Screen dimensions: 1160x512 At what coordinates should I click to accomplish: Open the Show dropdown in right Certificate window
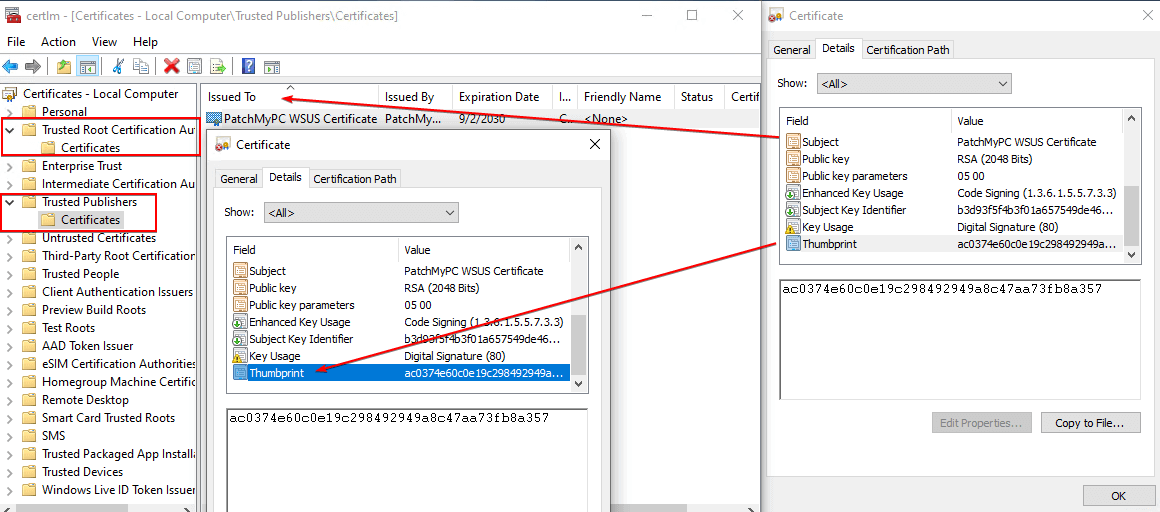[914, 84]
